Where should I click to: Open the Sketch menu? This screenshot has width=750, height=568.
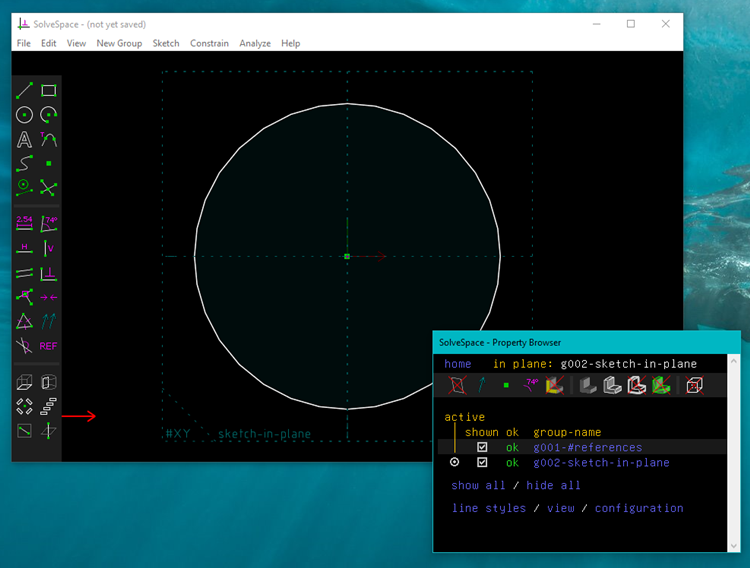166,43
